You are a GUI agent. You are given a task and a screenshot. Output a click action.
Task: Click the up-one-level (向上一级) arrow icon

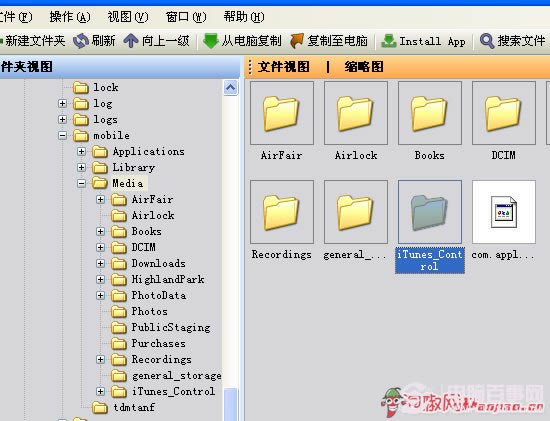pos(130,41)
